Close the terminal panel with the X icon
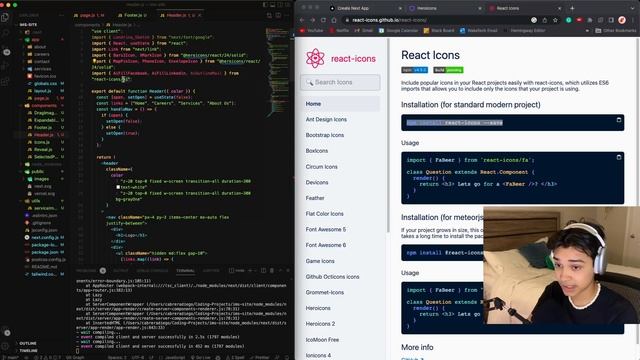 [x=288, y=271]
